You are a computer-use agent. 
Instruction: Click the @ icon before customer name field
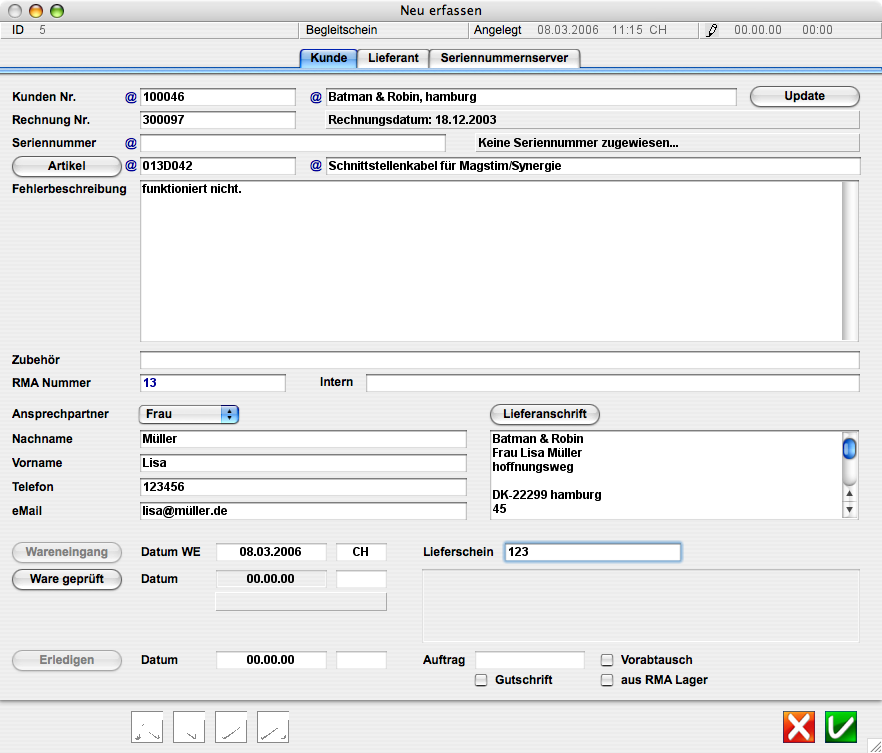point(316,97)
